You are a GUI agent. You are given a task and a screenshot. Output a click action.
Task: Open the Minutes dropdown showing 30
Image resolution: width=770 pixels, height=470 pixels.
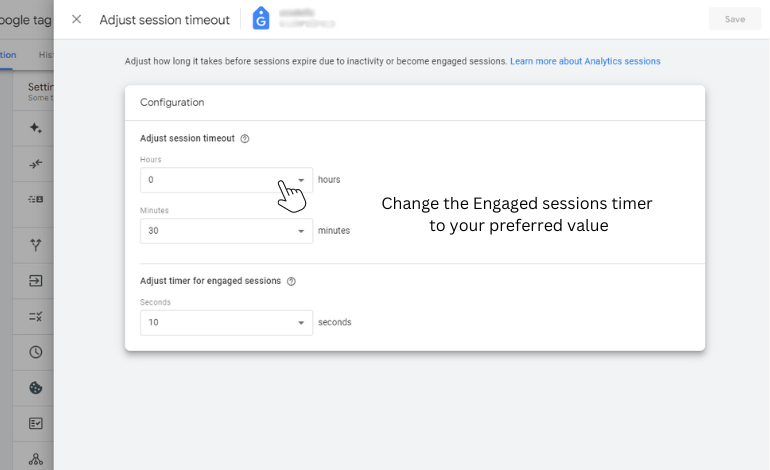[226, 231]
